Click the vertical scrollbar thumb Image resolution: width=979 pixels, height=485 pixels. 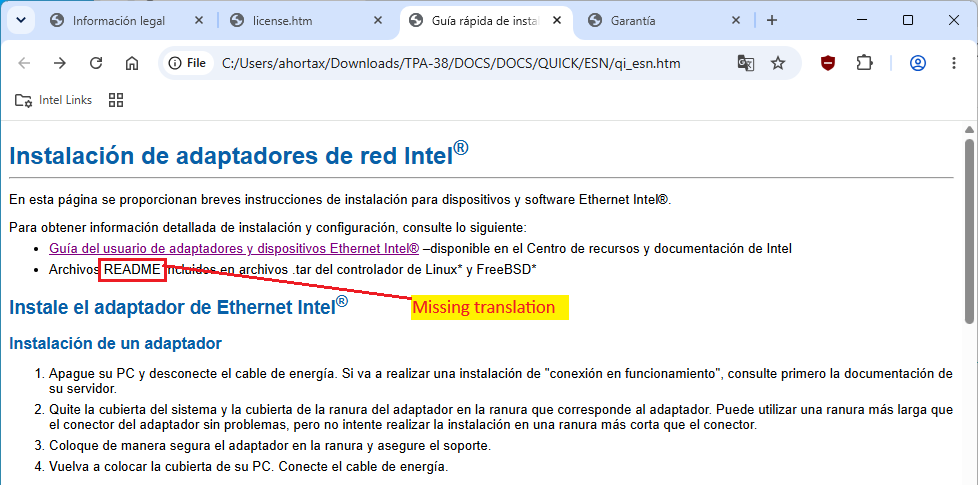969,231
